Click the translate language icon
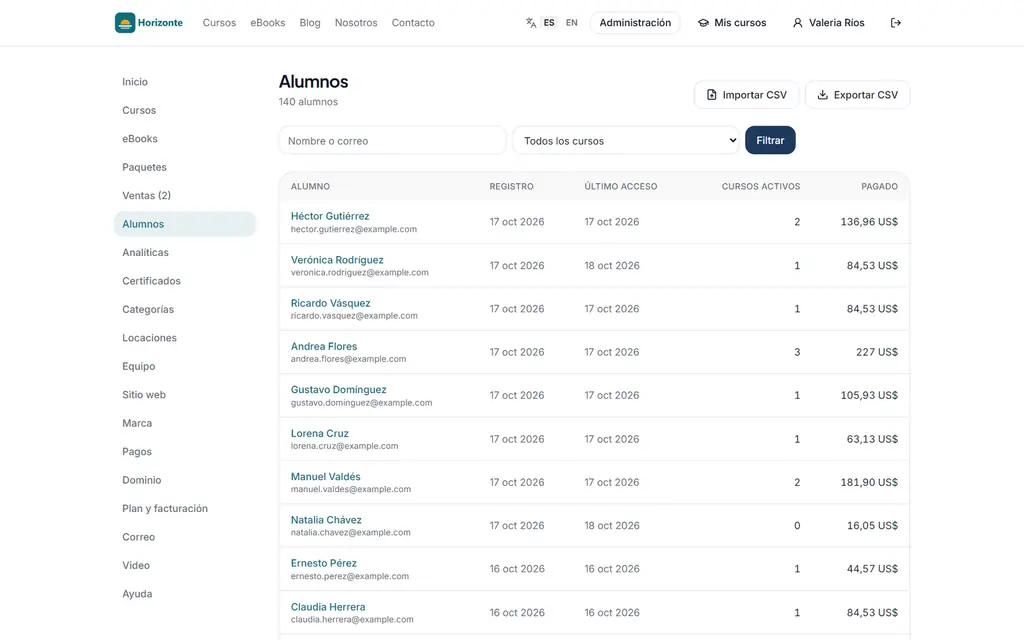Screen dimensions: 1024x640 (531, 23)
